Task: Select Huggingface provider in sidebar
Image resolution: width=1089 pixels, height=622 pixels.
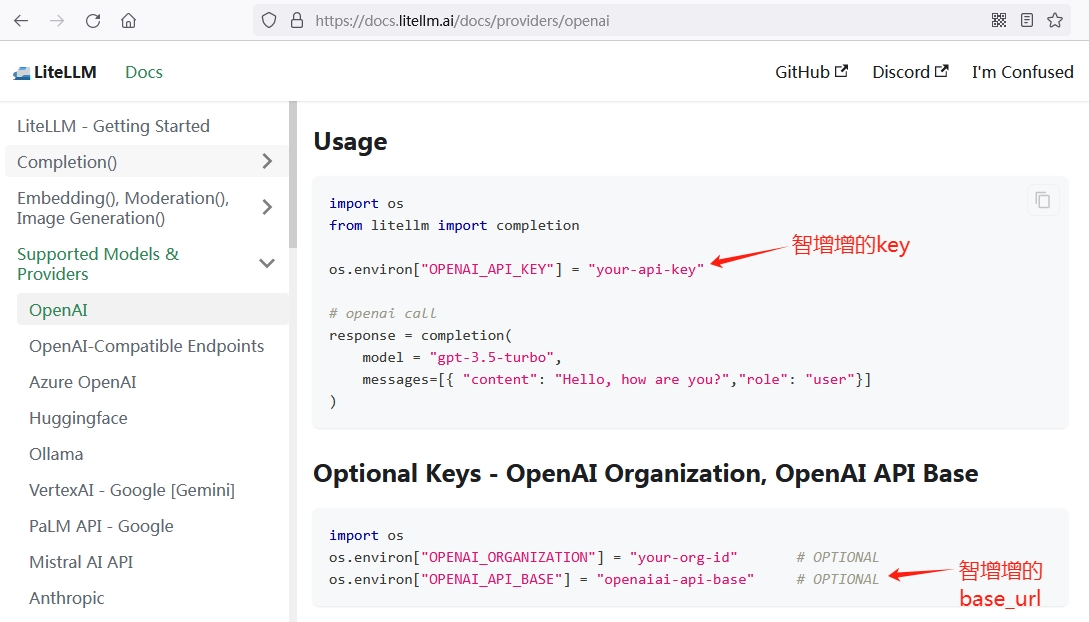Action: 78,418
